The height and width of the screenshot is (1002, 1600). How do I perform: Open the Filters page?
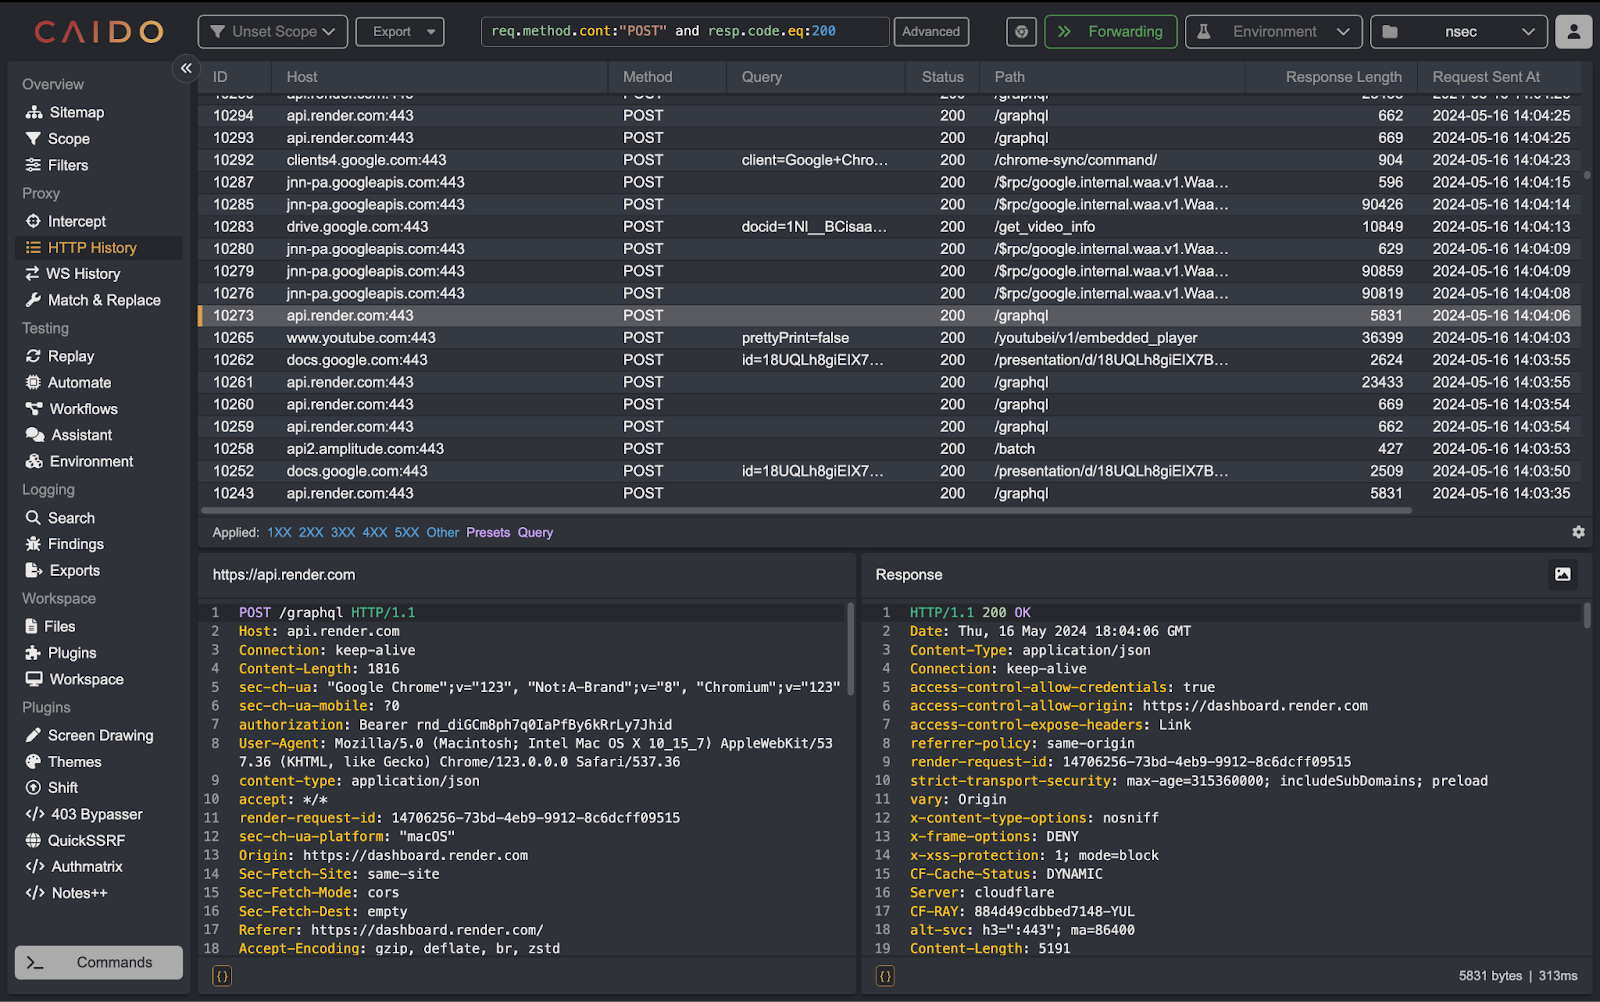click(57, 165)
